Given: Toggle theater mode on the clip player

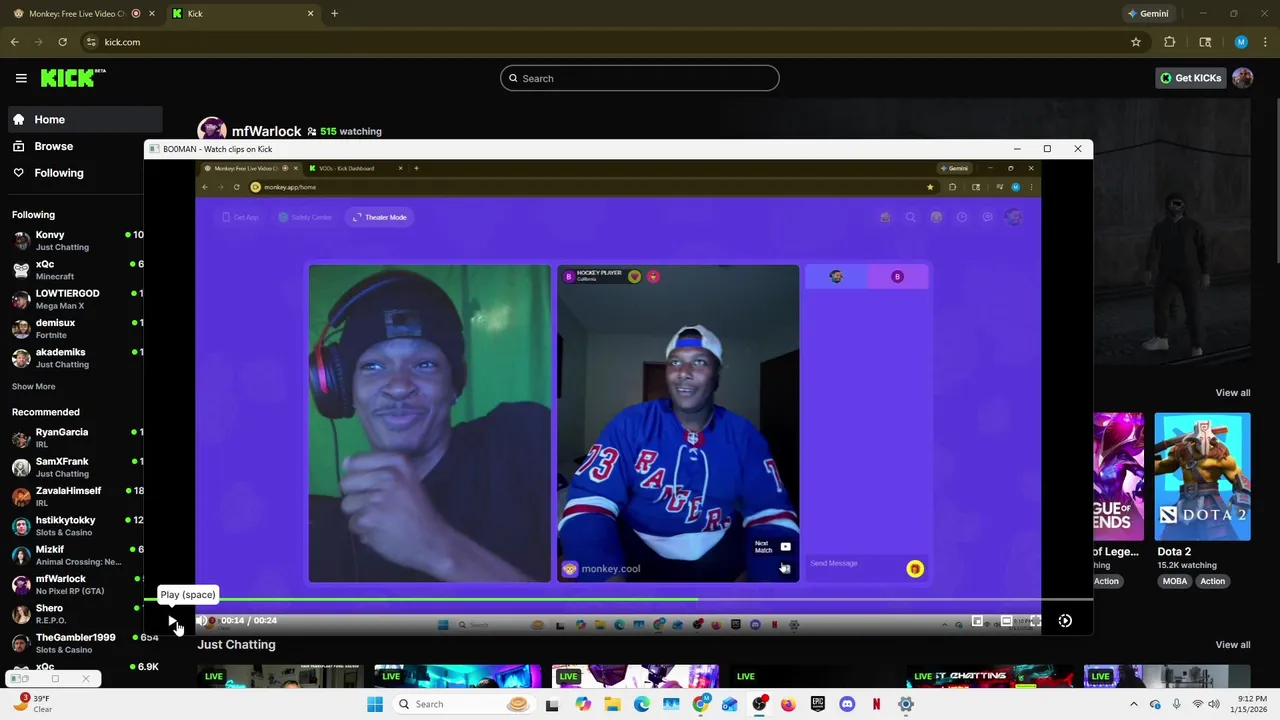Looking at the screenshot, I should coord(1006,621).
